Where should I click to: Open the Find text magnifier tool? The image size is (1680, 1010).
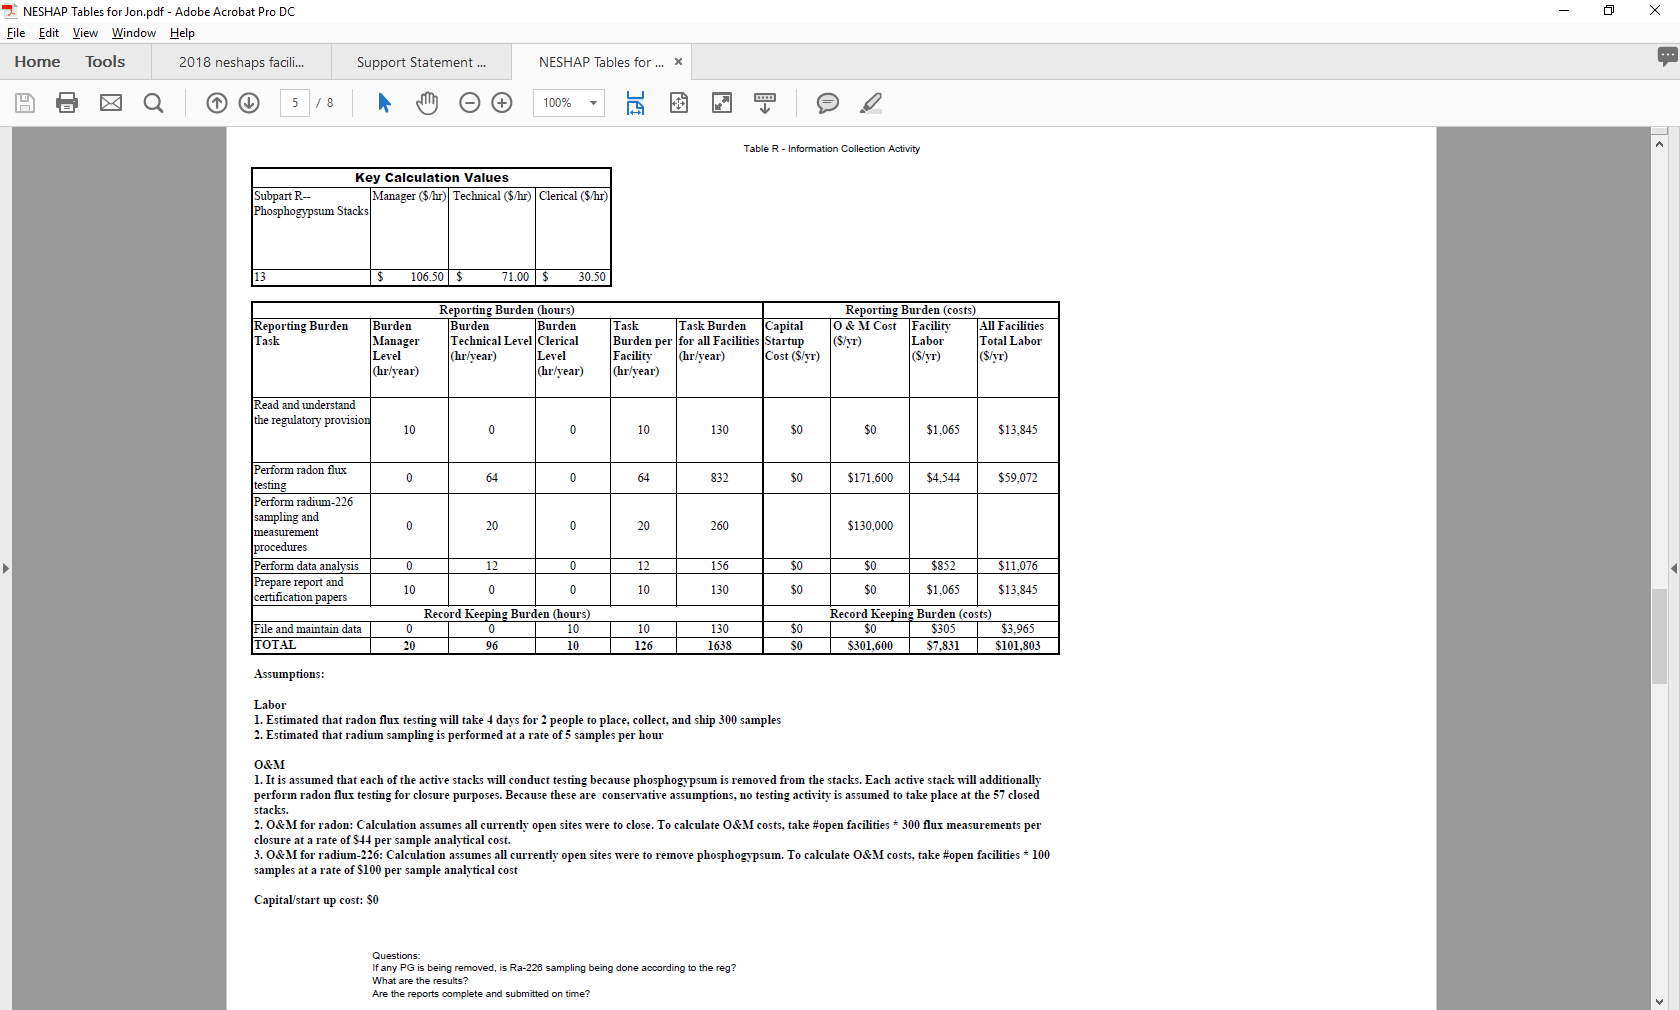click(x=153, y=103)
